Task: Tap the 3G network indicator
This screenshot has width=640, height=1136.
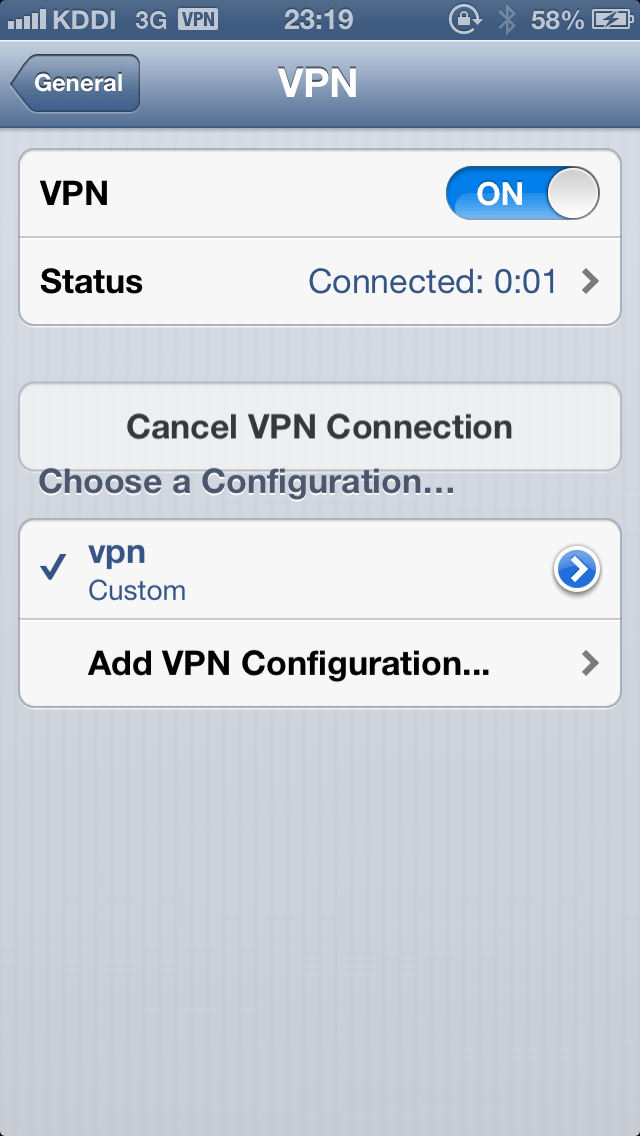Action: (x=151, y=20)
